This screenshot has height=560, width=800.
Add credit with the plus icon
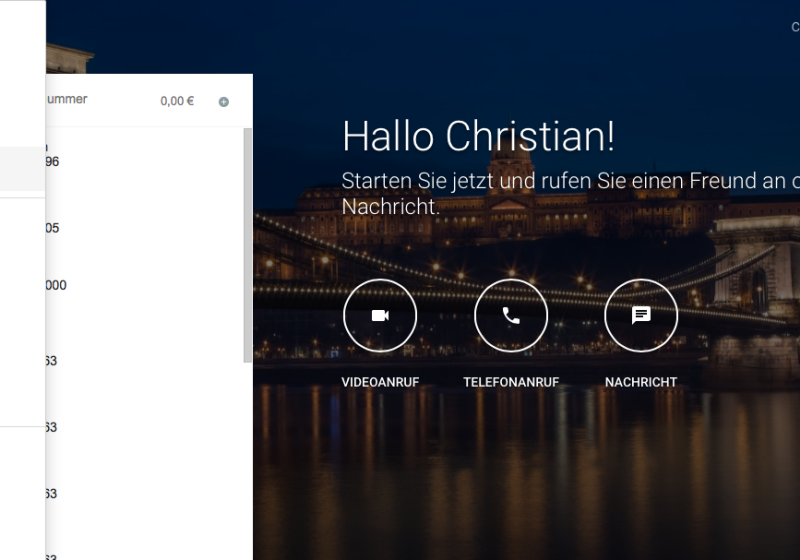coord(223,102)
